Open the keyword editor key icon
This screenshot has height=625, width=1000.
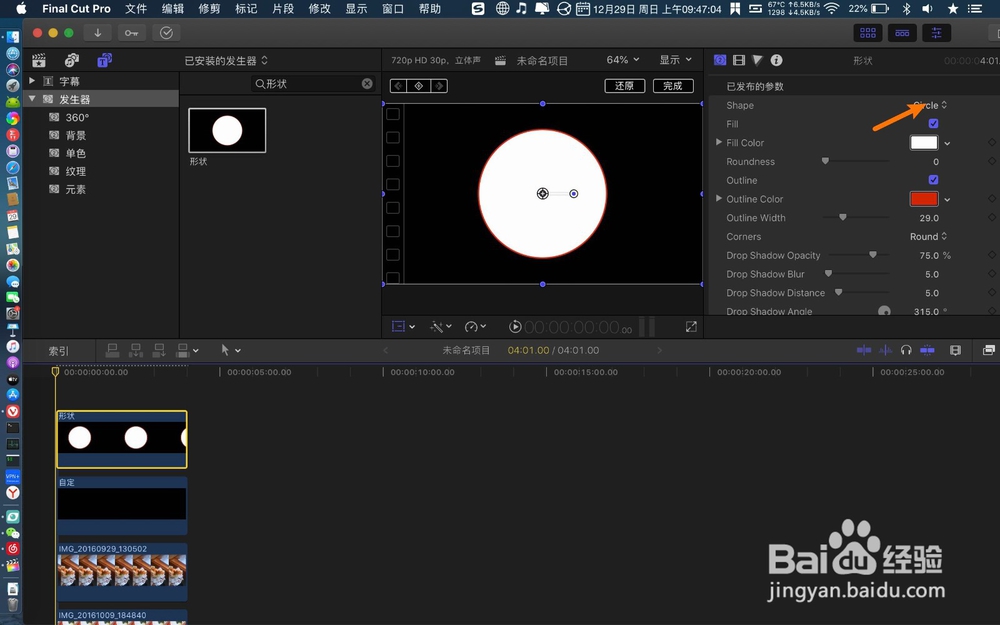131,33
